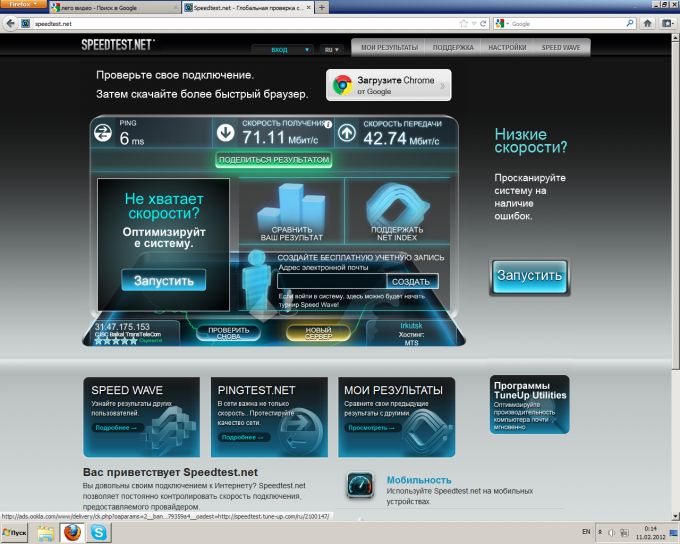The image size is (680, 544).
Task: Click the download speed info icon
Action: (328, 125)
